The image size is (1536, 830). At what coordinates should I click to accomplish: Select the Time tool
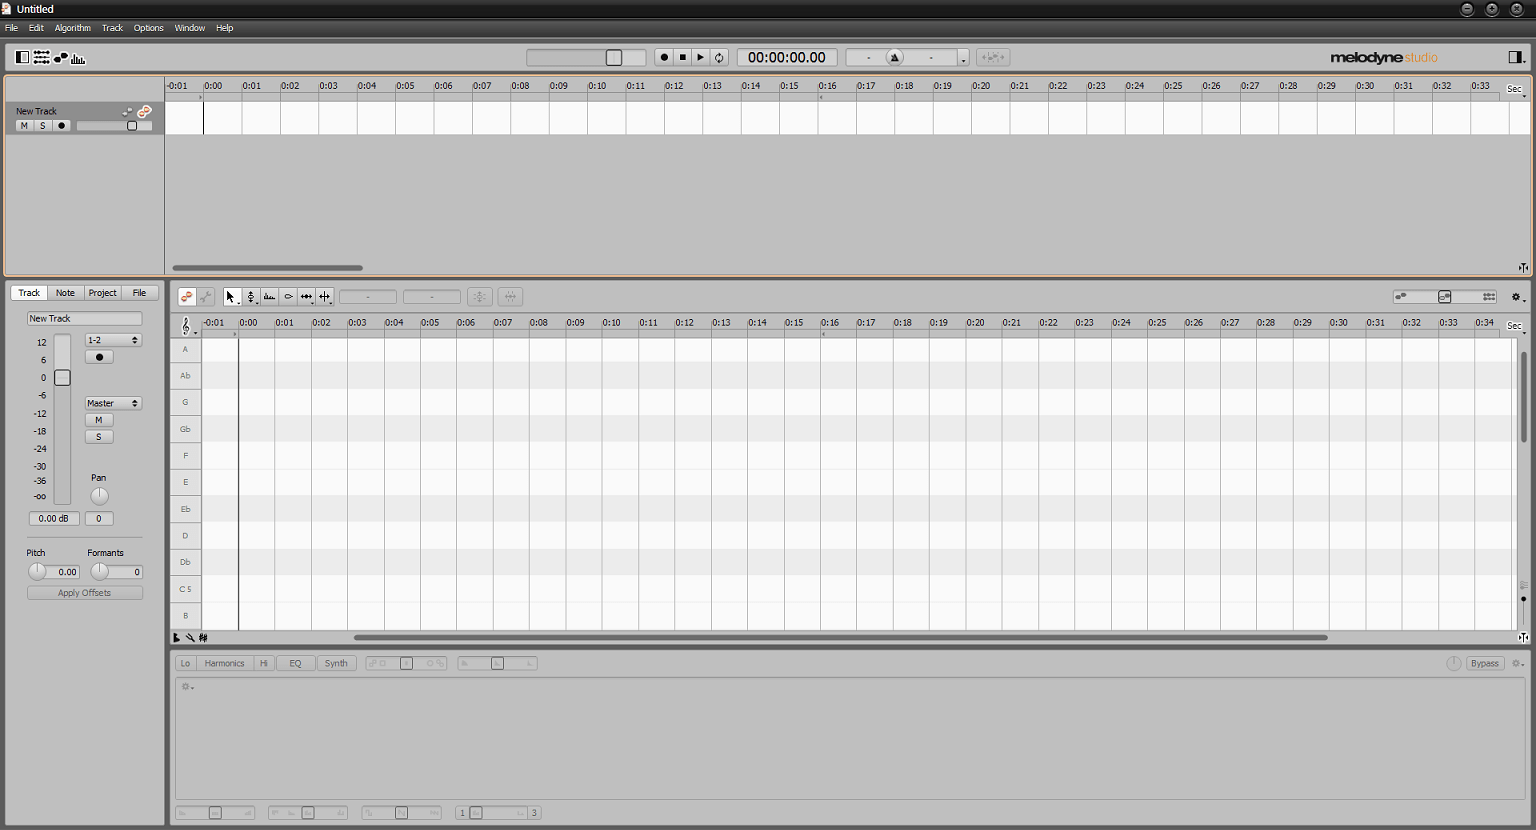tap(306, 297)
